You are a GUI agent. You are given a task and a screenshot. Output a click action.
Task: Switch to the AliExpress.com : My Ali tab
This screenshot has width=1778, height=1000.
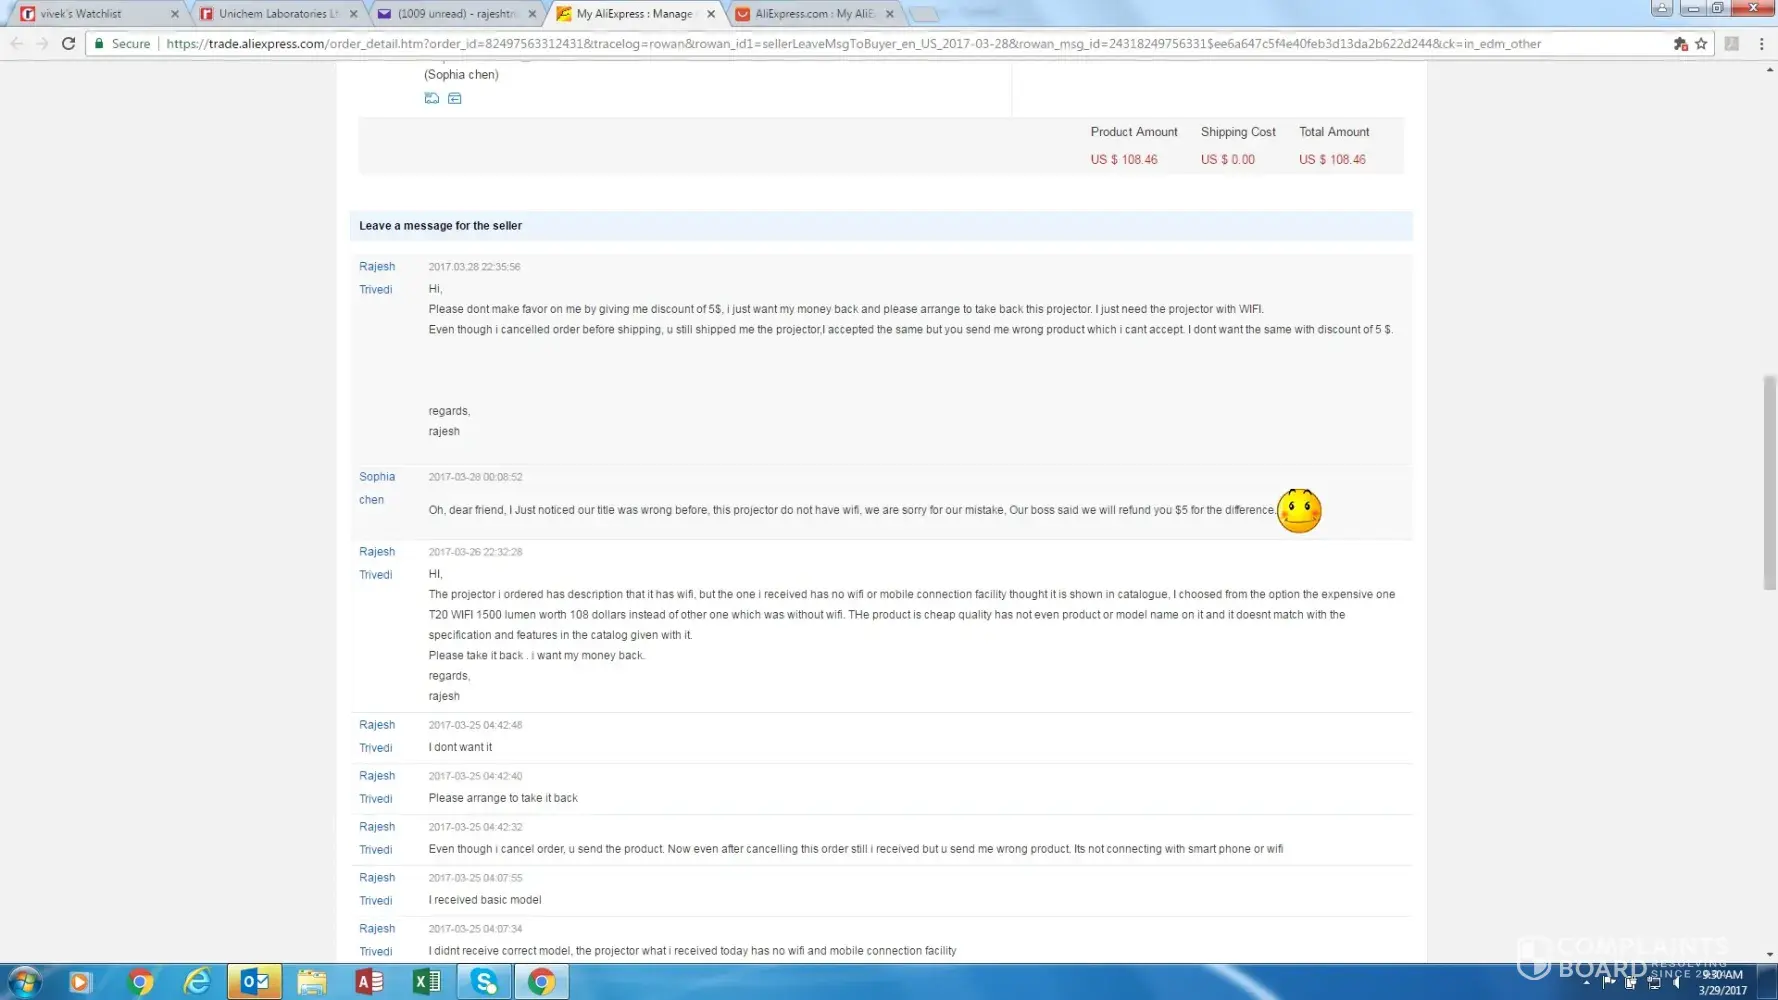[813, 14]
